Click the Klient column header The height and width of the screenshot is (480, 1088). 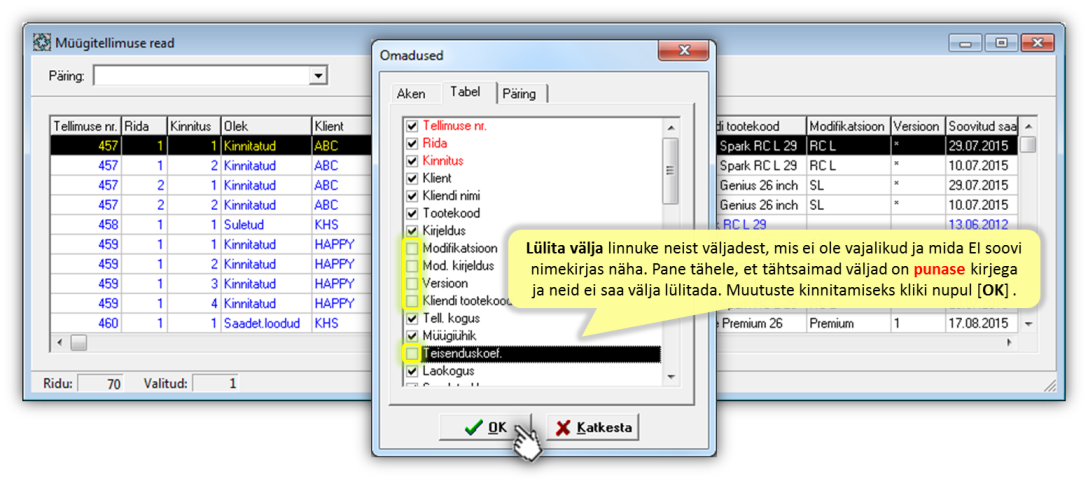click(x=342, y=126)
